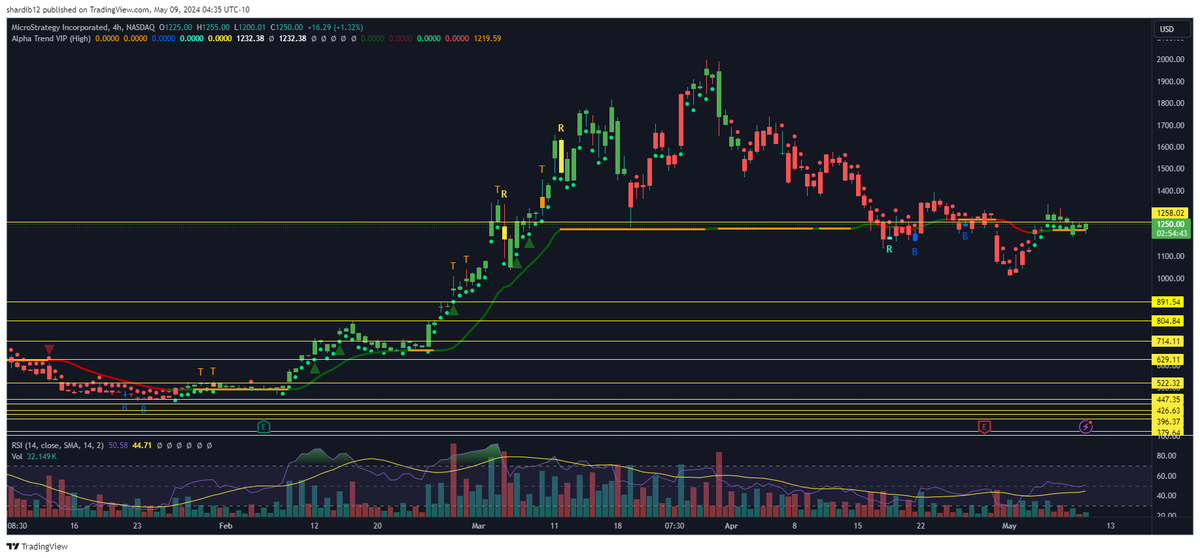1200x558 pixels.
Task: Click 80.00 on the RSI axis
Action: point(1166,455)
